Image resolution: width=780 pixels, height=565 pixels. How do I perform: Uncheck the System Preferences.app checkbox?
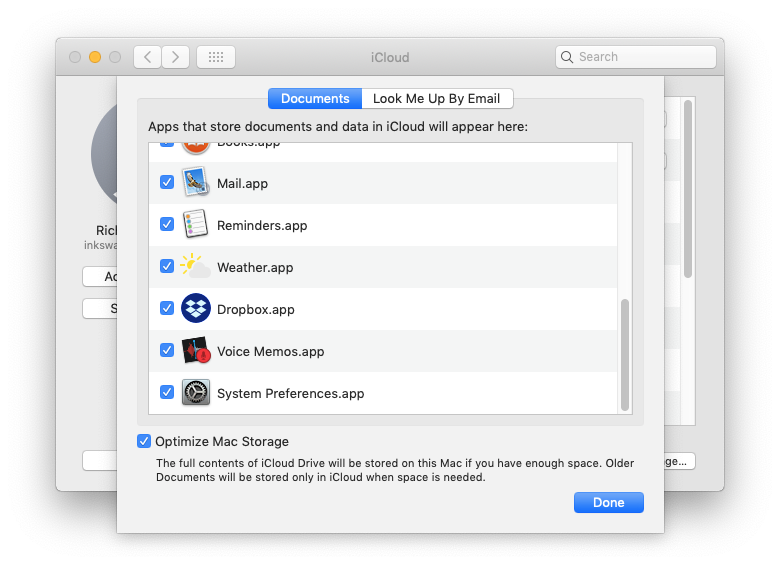(167, 392)
